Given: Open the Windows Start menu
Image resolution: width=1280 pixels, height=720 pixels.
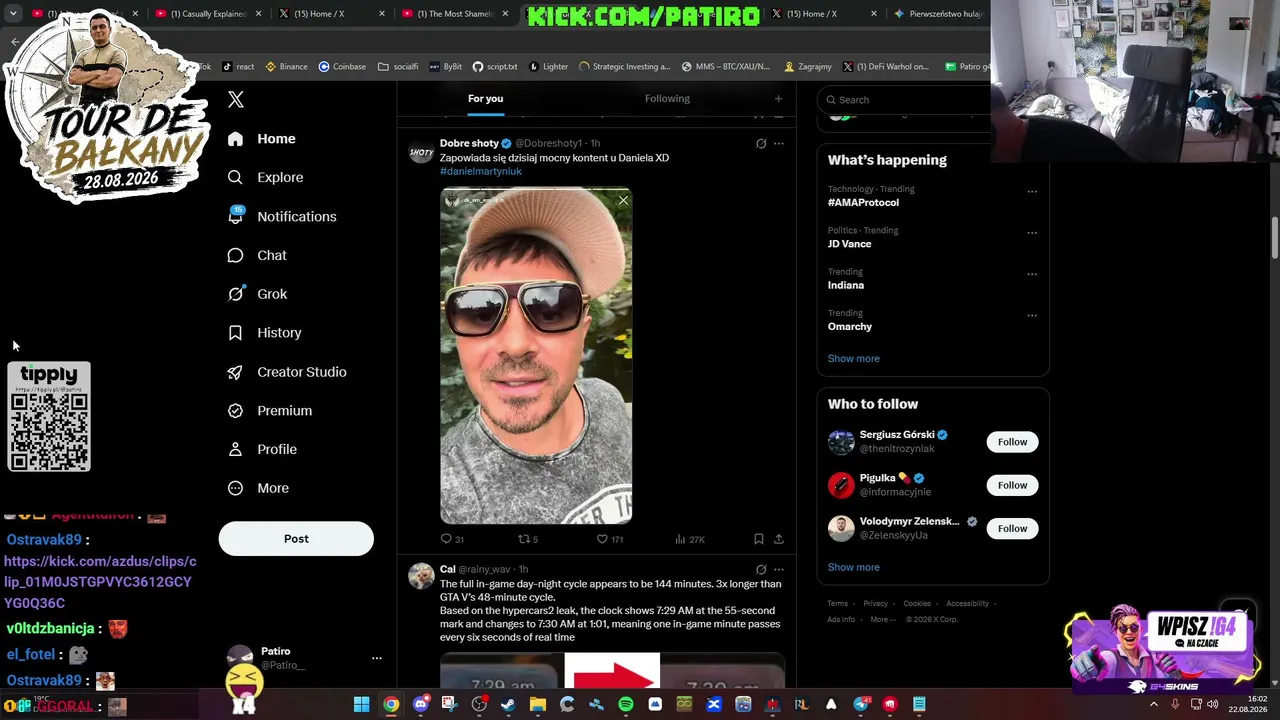Looking at the screenshot, I should 362,705.
